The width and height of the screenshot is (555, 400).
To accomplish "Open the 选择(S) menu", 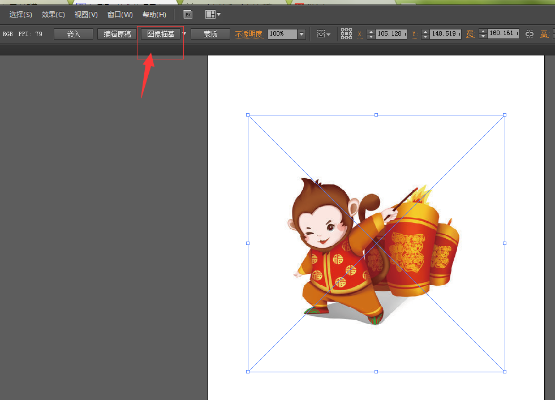I will coord(21,15).
